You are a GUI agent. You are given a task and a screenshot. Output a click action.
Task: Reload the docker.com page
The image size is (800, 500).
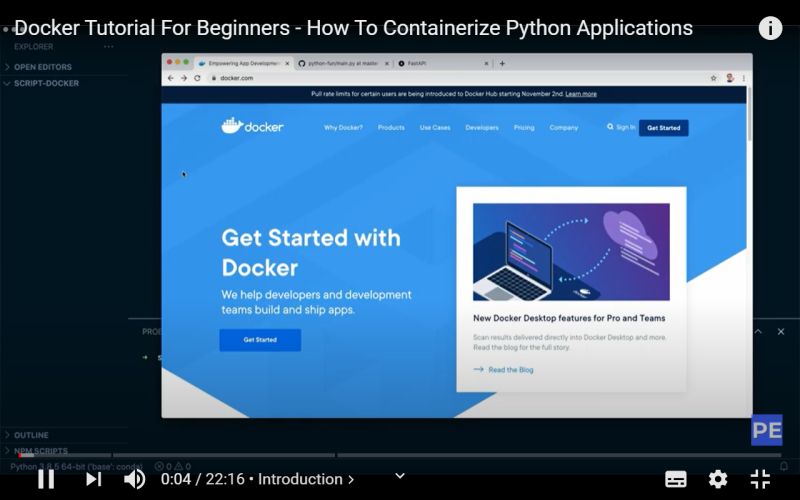coord(197,78)
